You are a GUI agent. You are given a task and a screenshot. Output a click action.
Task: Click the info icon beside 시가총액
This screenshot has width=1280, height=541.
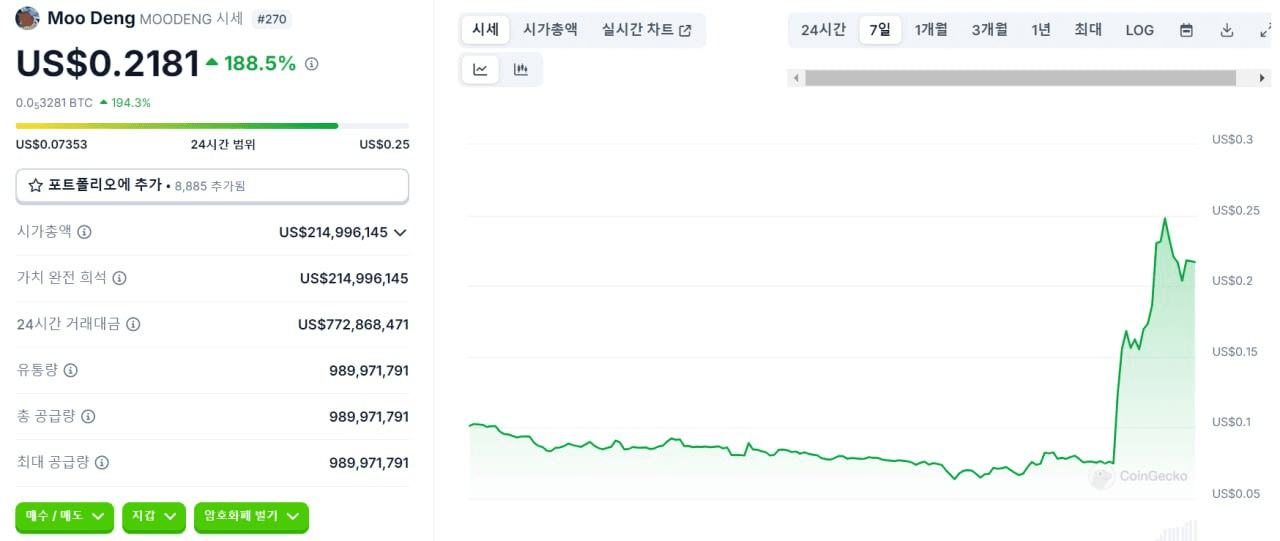(84, 232)
